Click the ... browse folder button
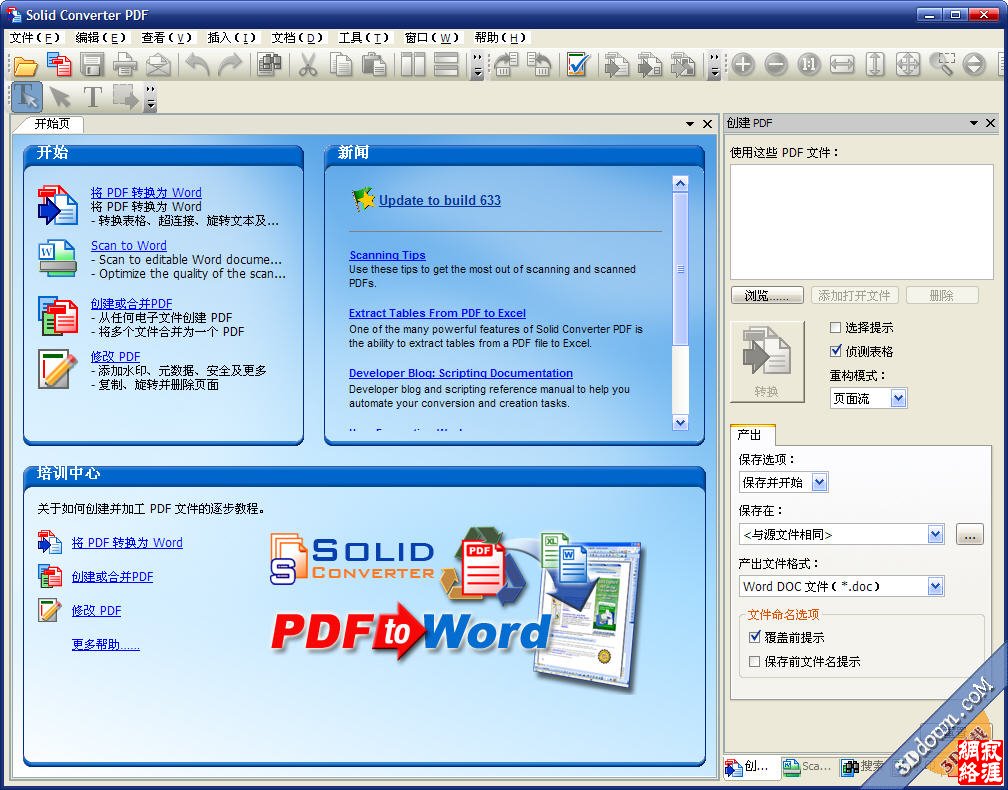 point(969,534)
